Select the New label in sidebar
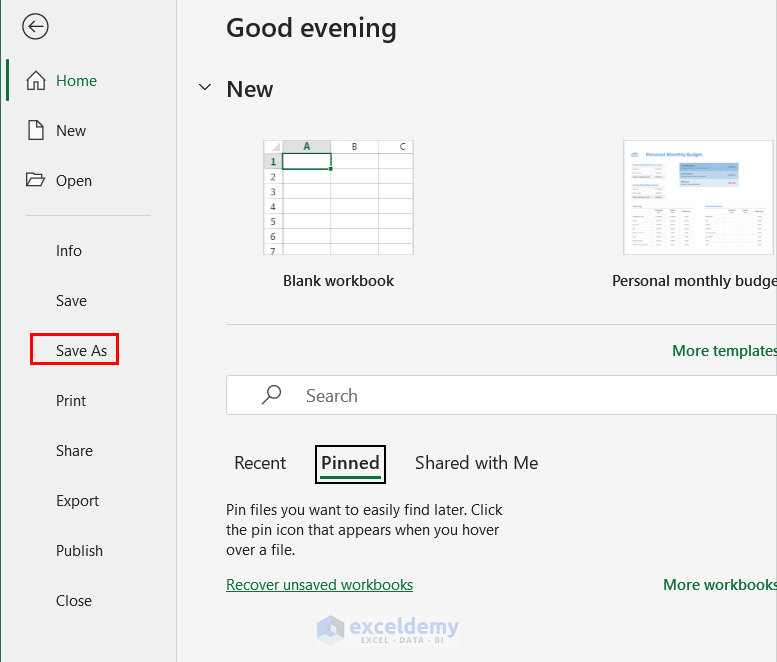 click(x=71, y=131)
